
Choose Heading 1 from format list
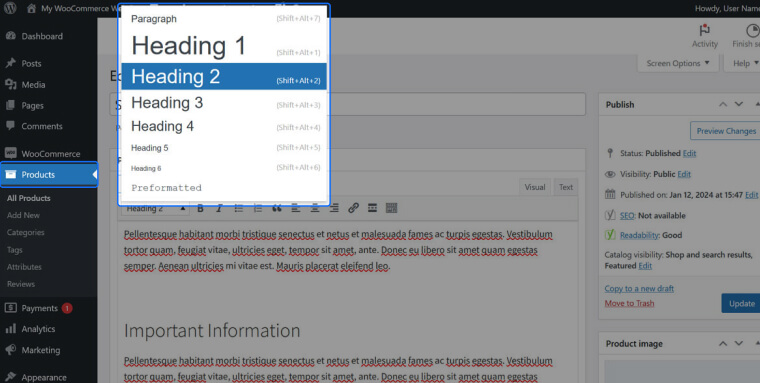coord(224,46)
